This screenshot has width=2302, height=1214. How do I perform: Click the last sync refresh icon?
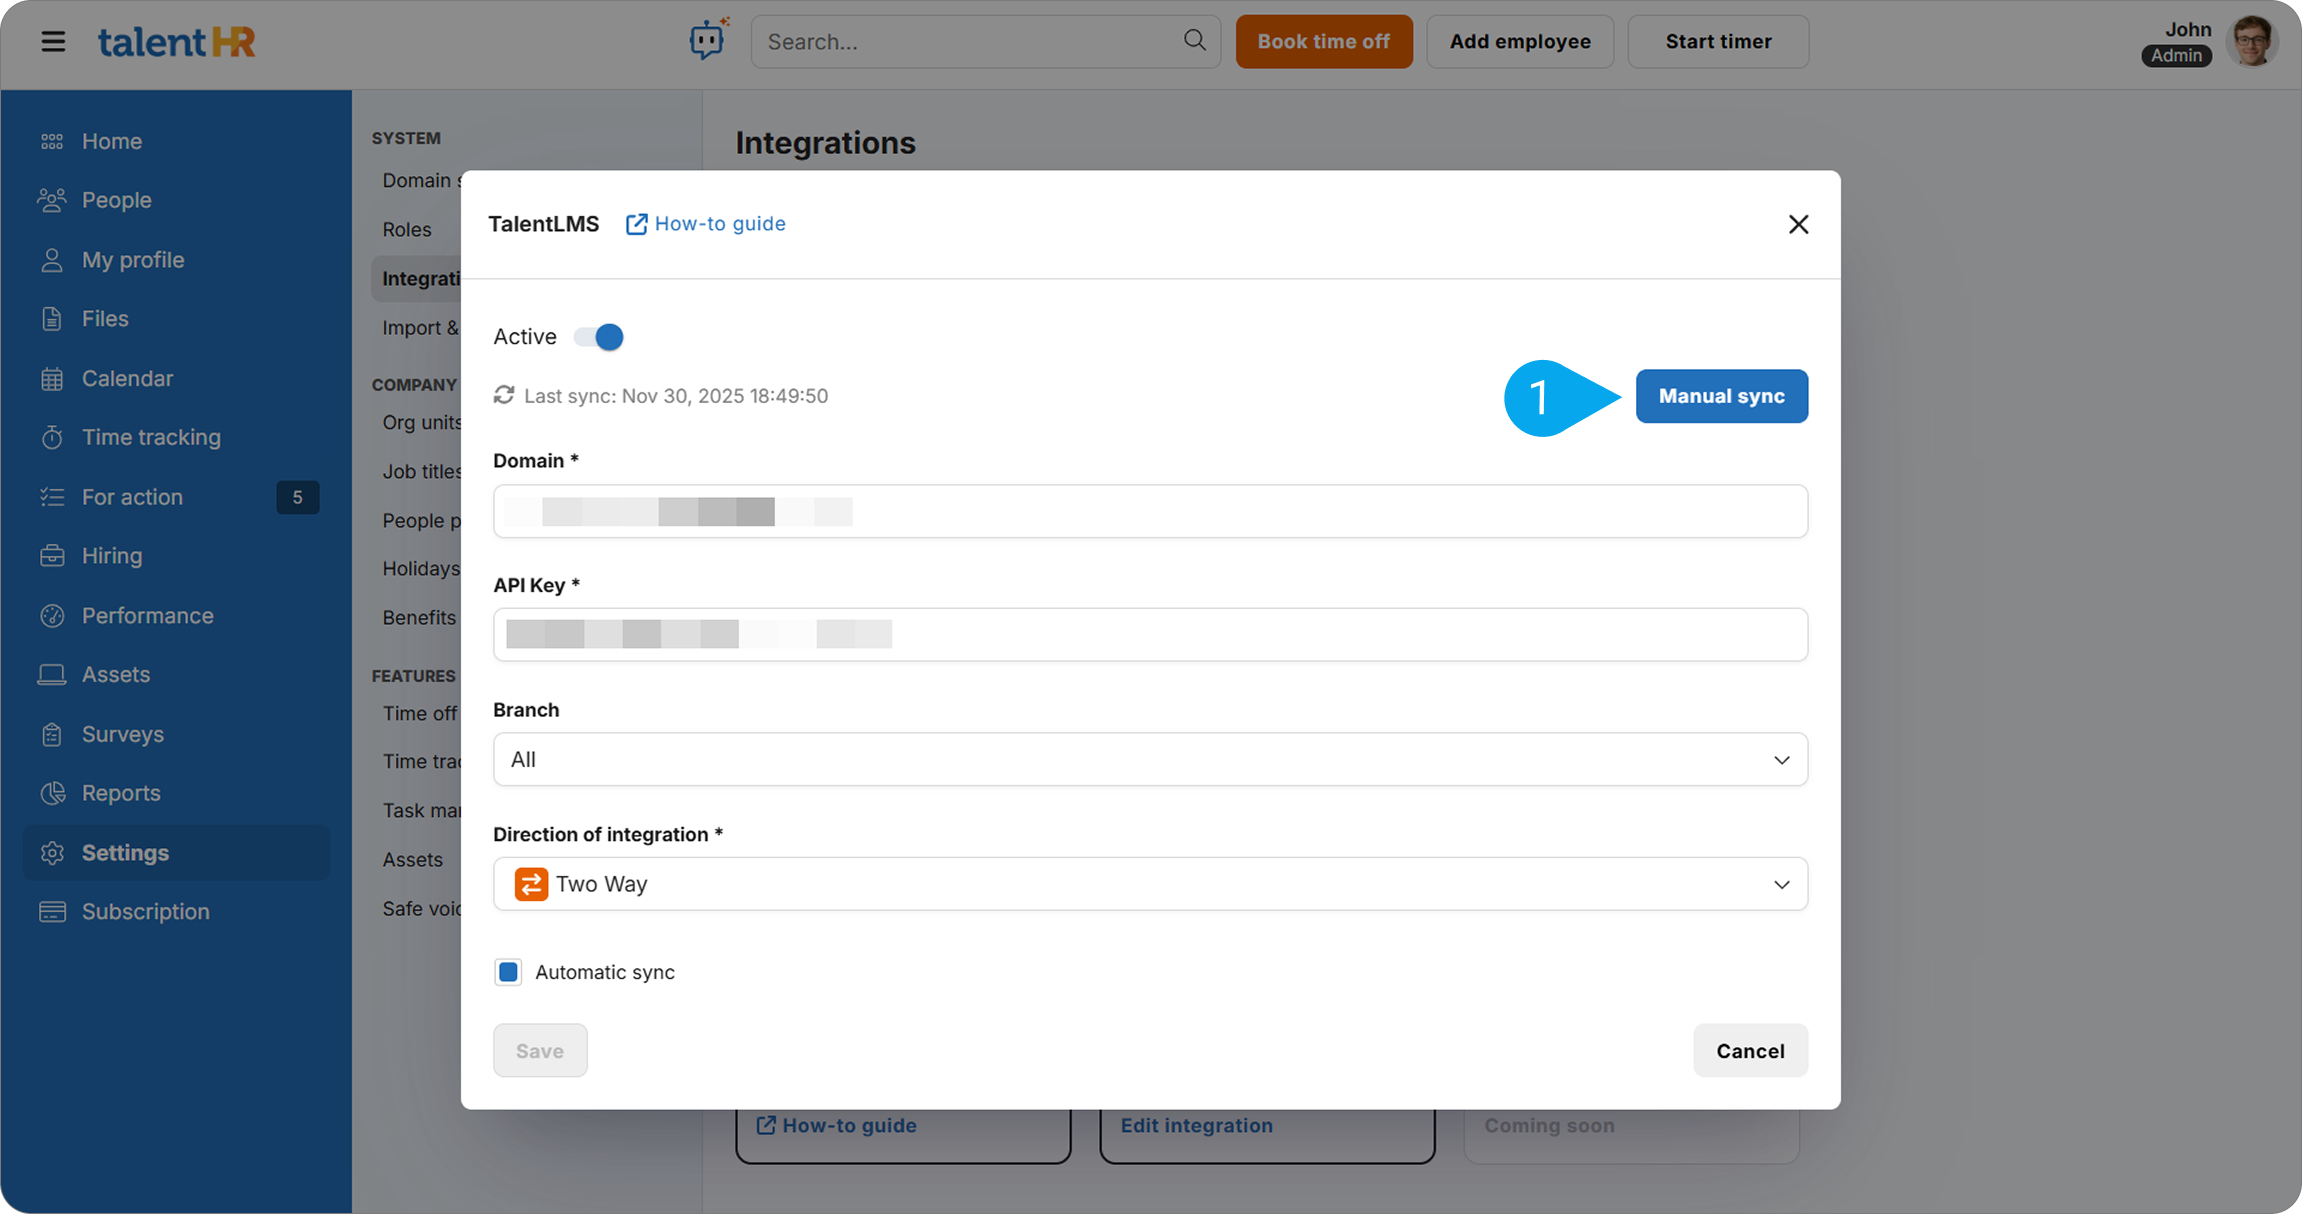point(504,396)
